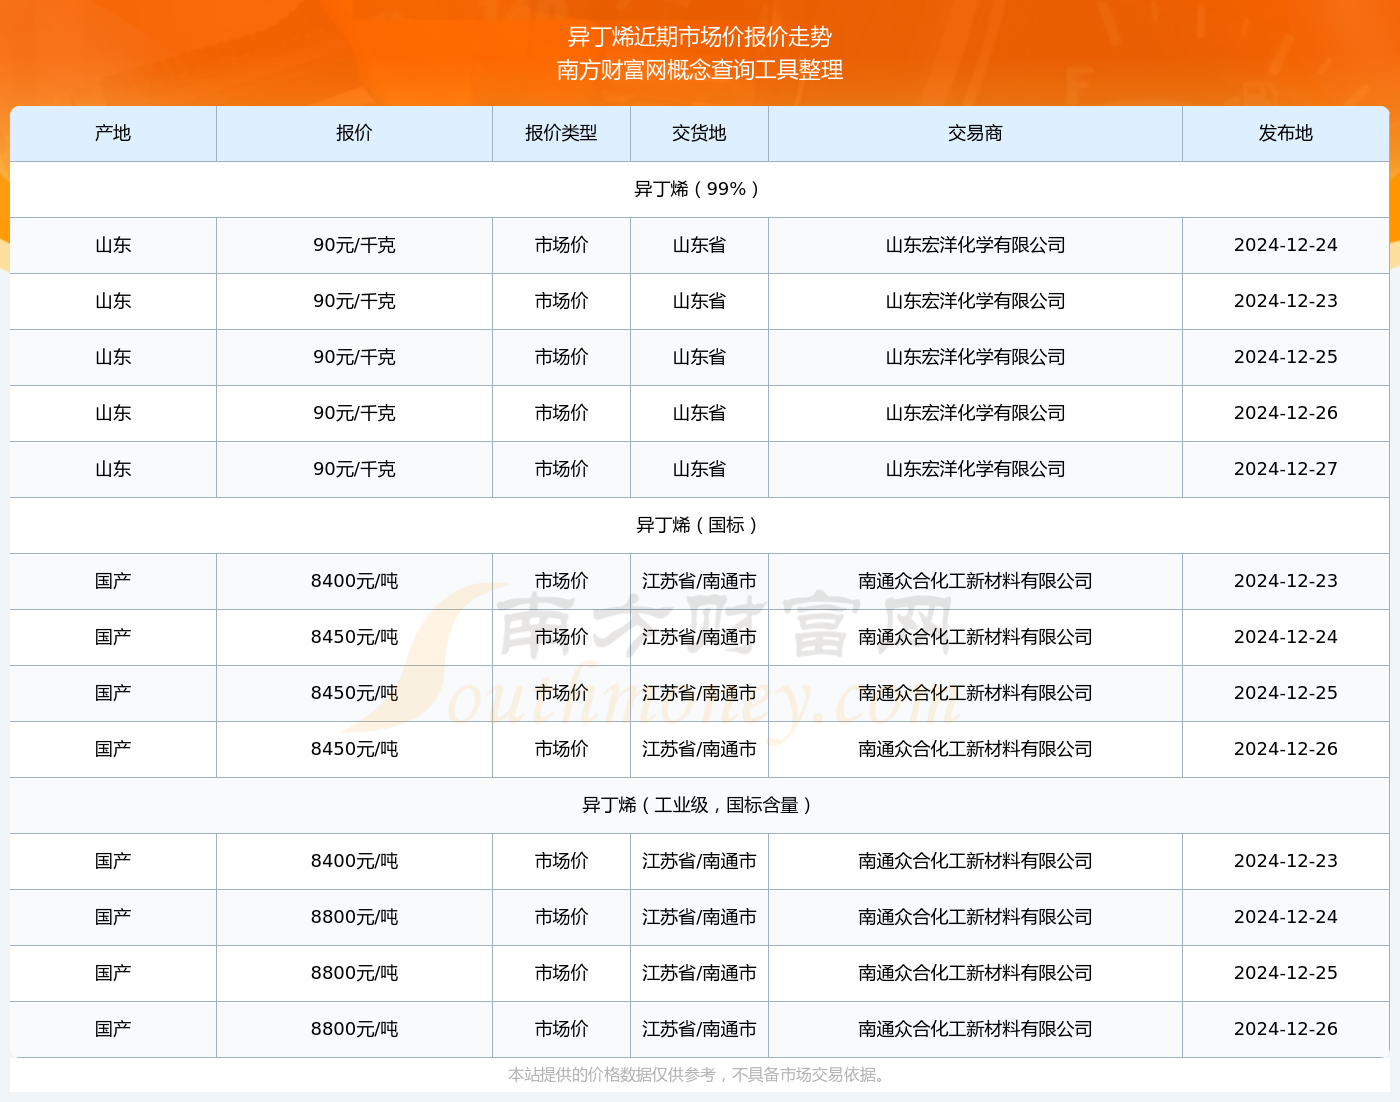The height and width of the screenshot is (1102, 1400).
Task: Select the 异丁烯（工业级，国标含量）section heading
Action: click(x=699, y=805)
